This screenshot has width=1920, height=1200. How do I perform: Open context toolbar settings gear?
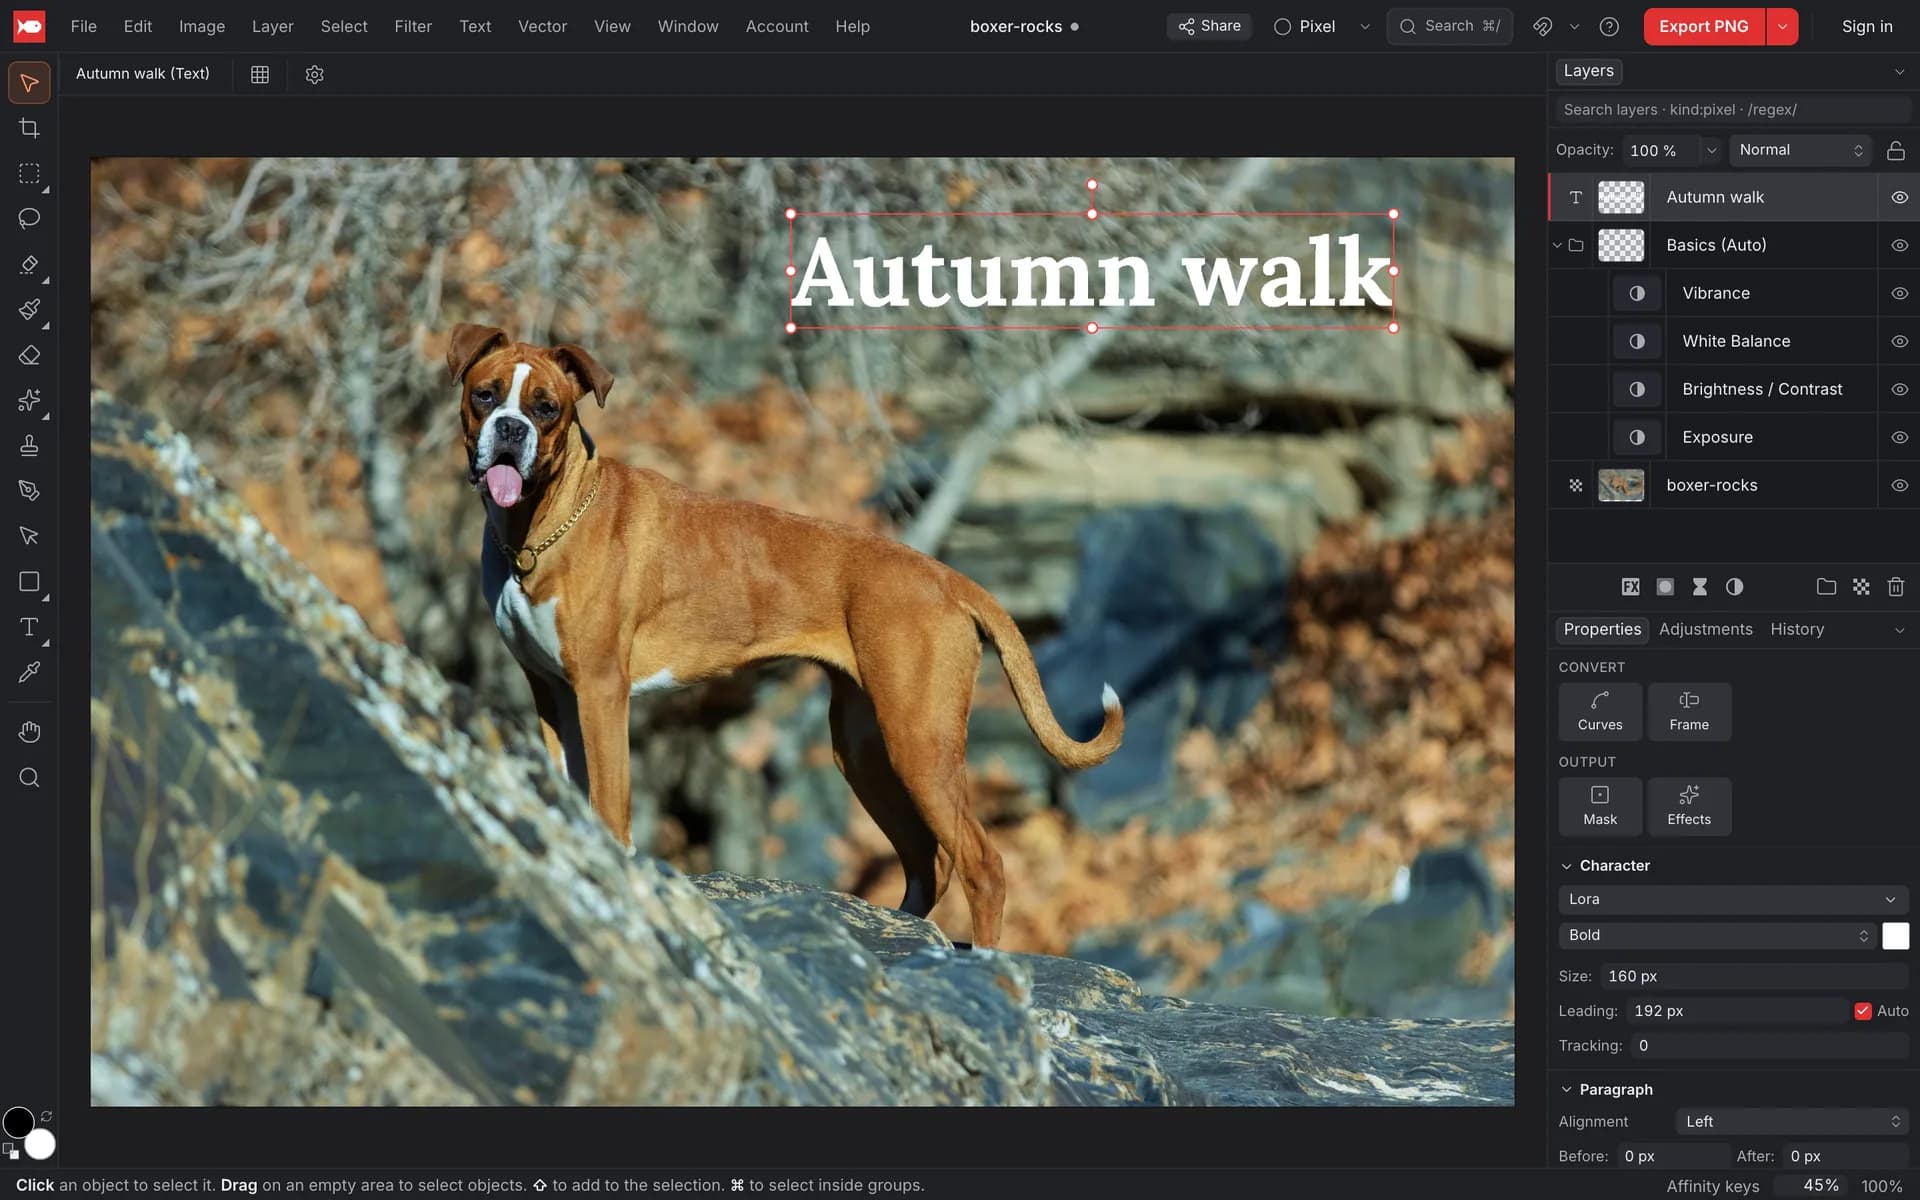(314, 74)
